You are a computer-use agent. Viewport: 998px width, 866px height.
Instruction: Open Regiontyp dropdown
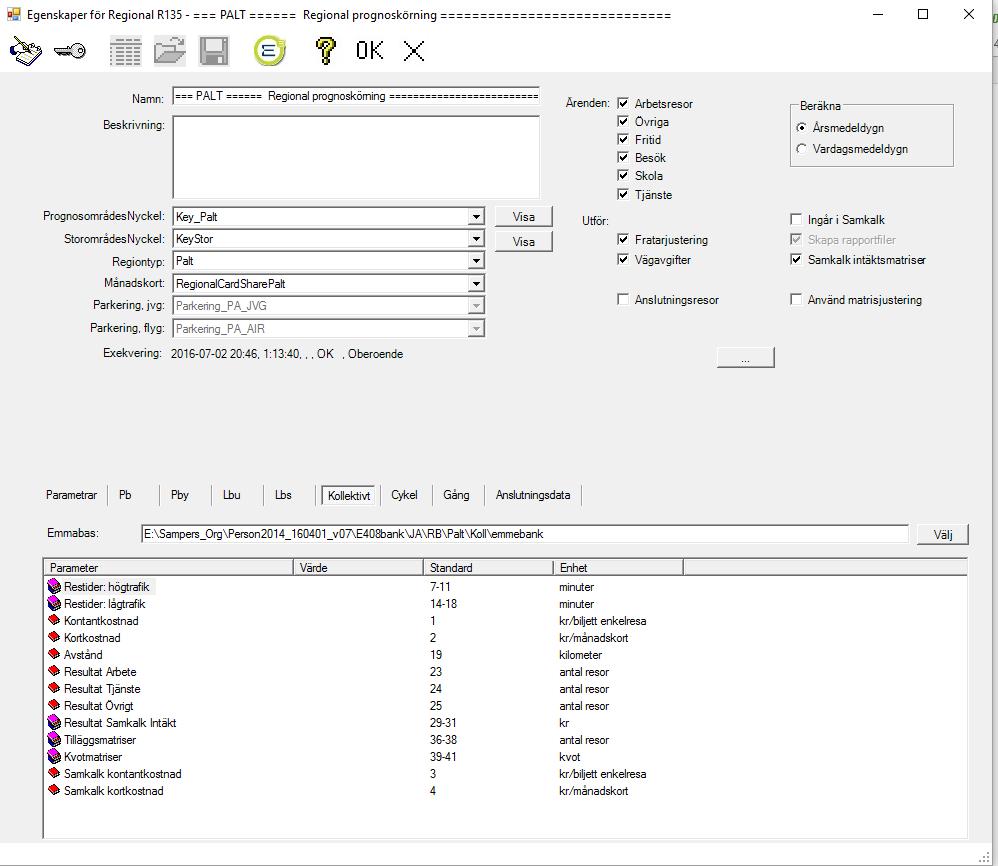tap(475, 261)
